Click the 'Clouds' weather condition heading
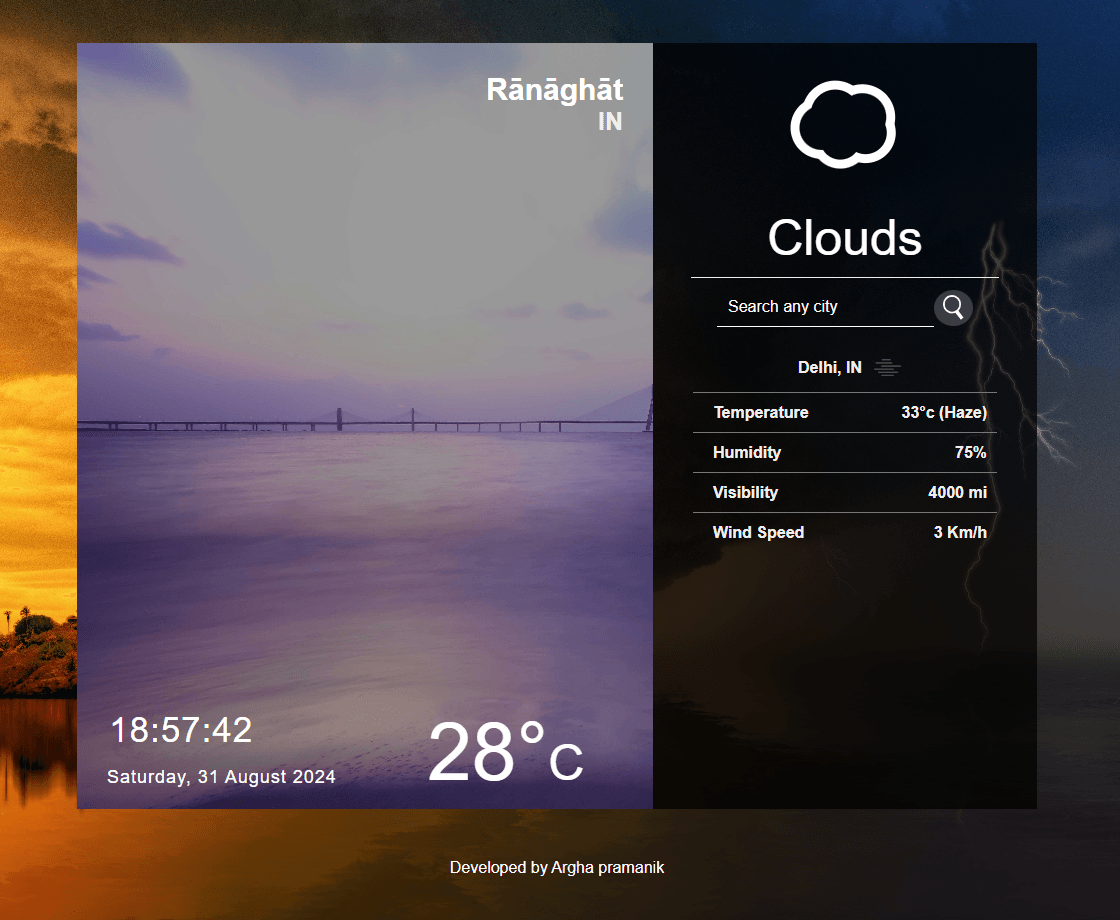 click(844, 238)
